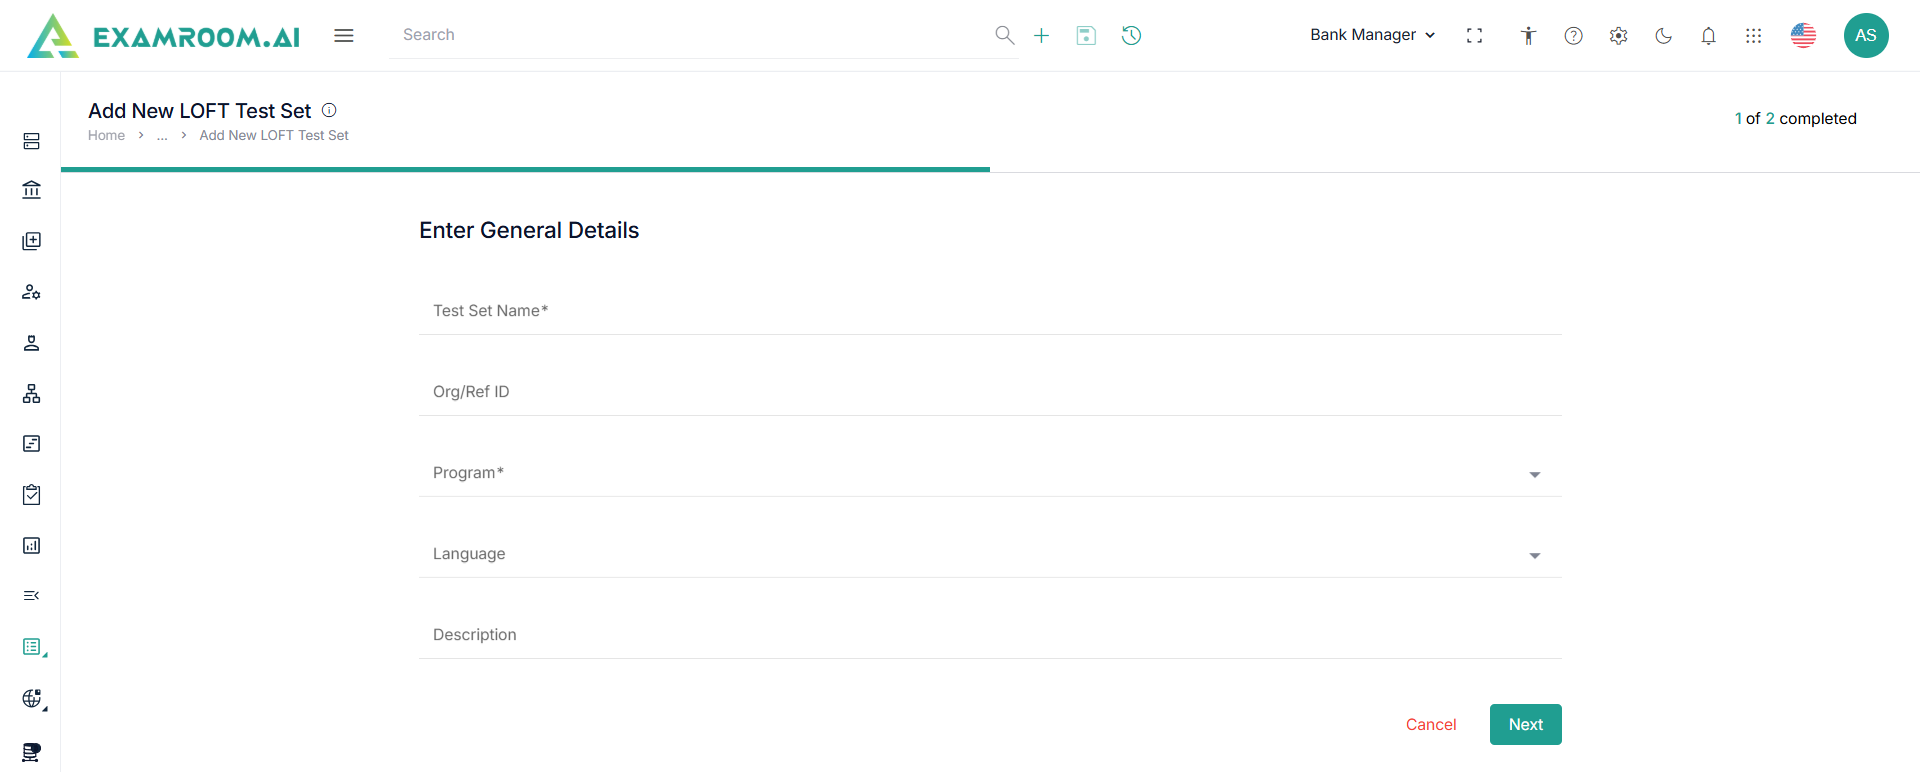Click the '1 of 2 completed' text
1920x772 pixels.
click(x=1795, y=118)
